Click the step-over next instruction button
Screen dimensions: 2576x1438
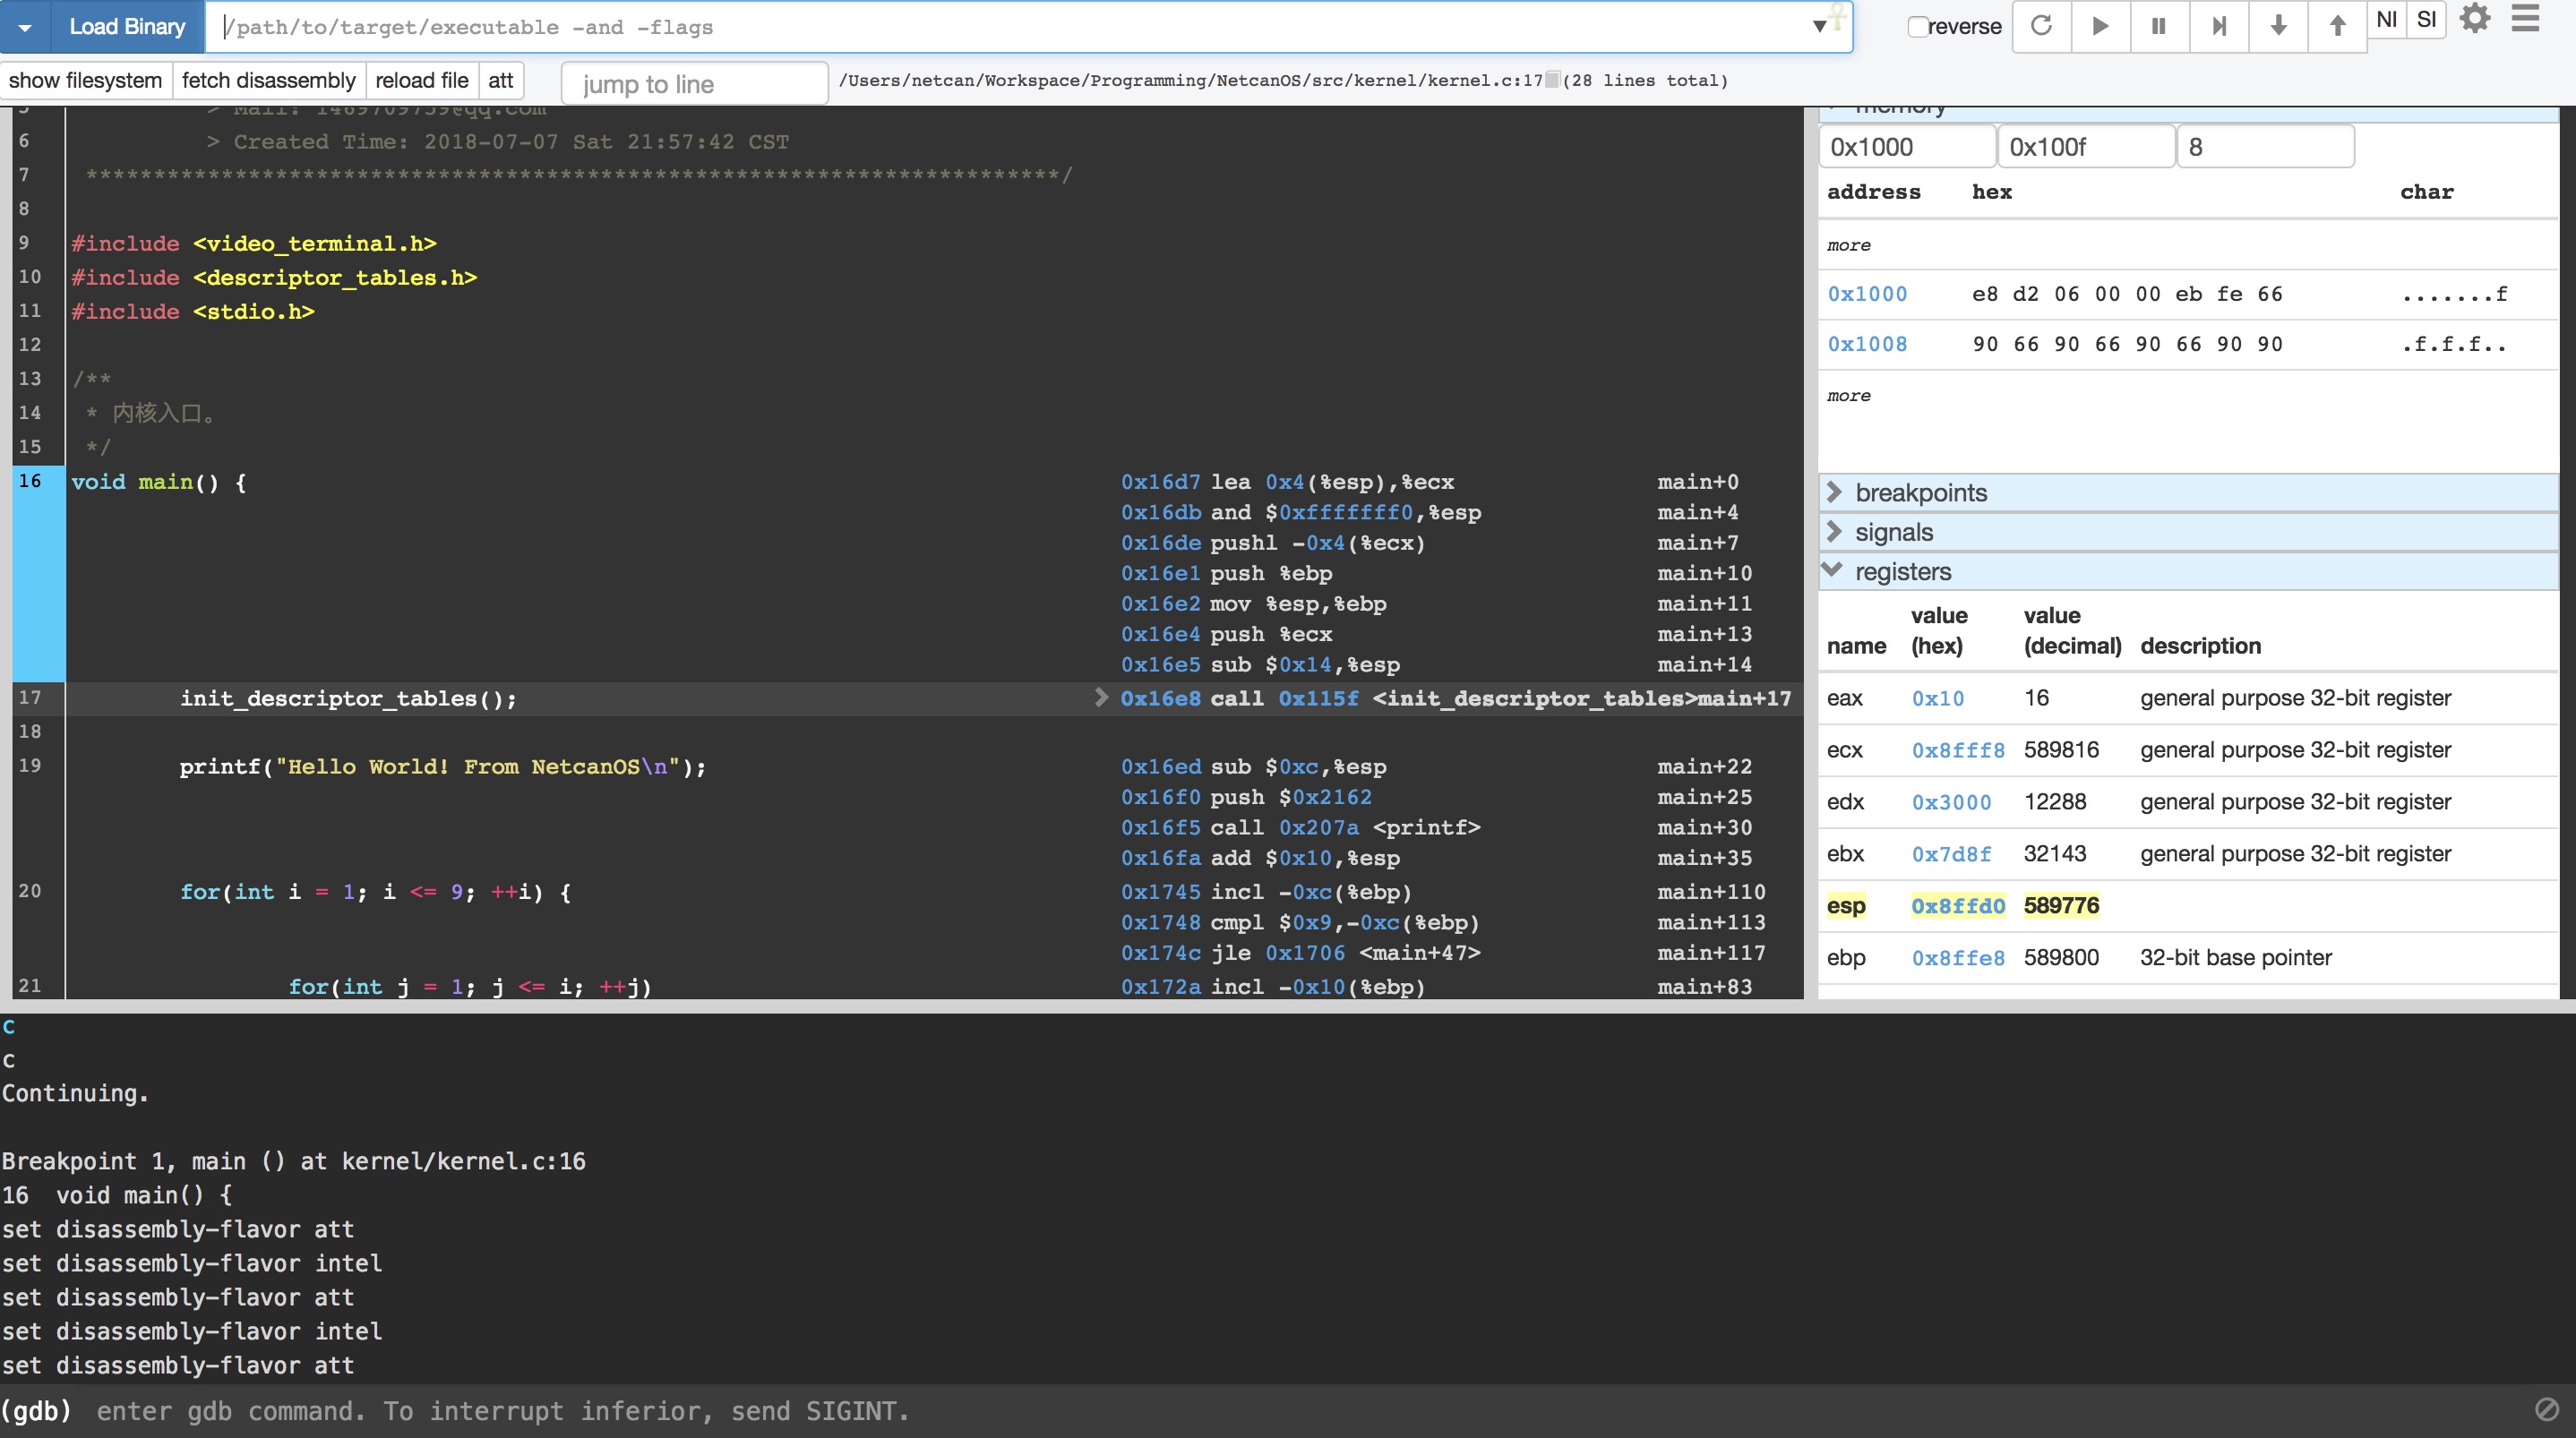[2389, 25]
